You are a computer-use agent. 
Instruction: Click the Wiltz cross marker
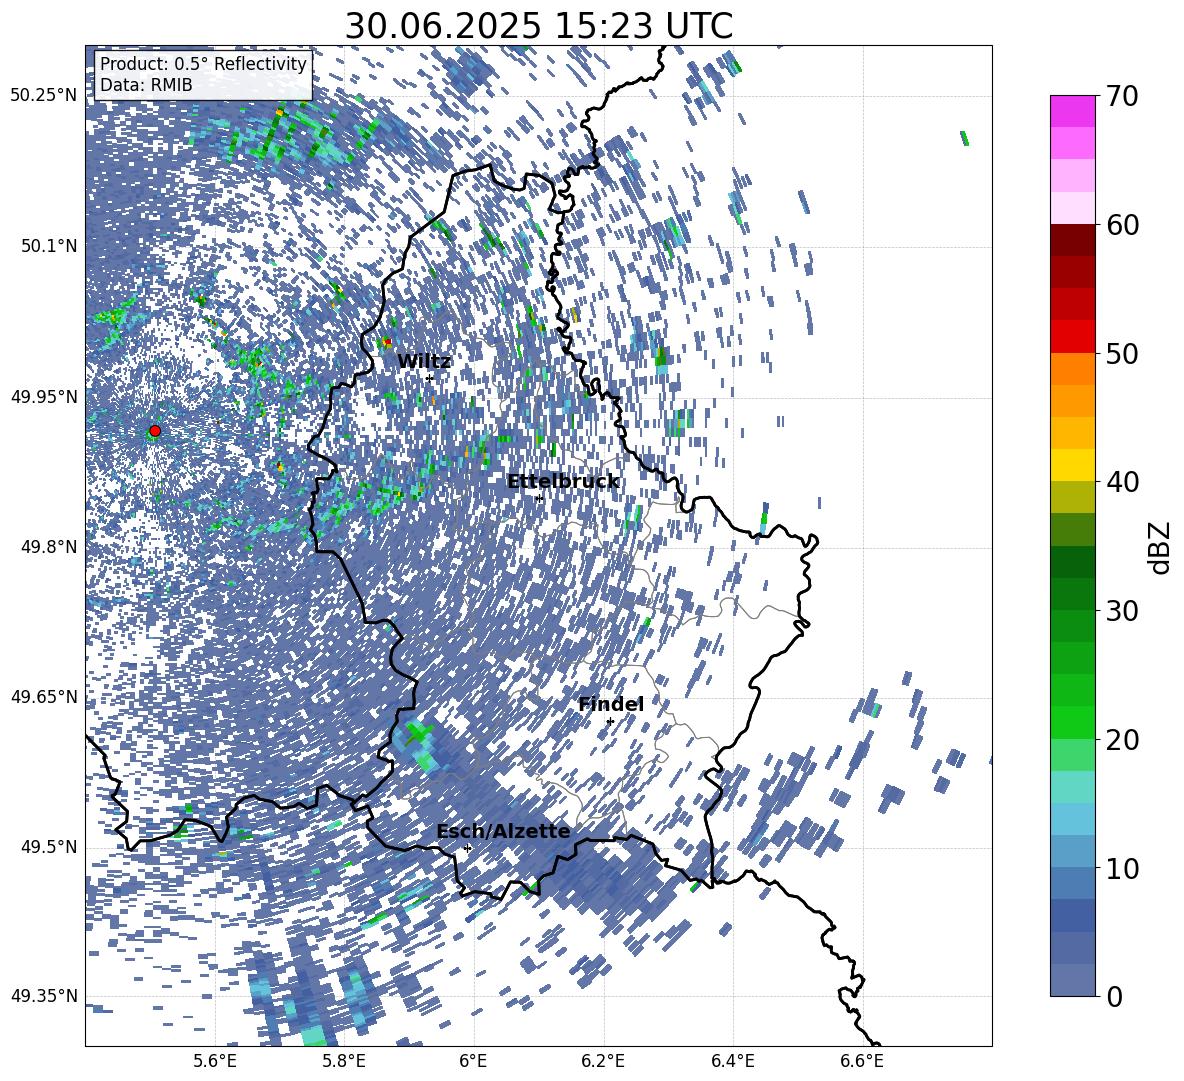[430, 378]
